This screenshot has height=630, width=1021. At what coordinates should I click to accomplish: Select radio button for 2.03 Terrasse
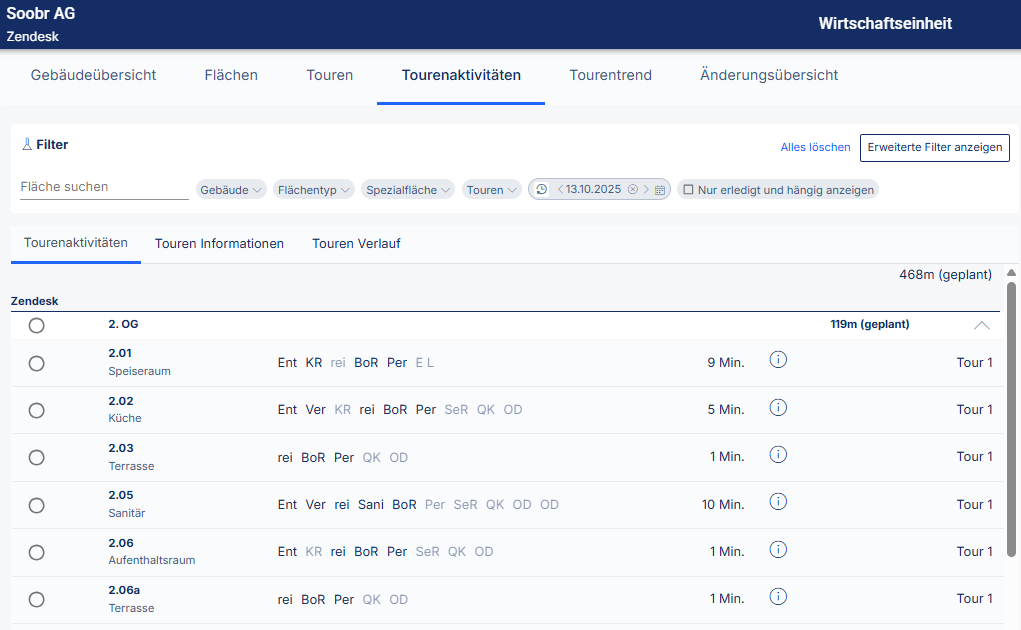37,457
